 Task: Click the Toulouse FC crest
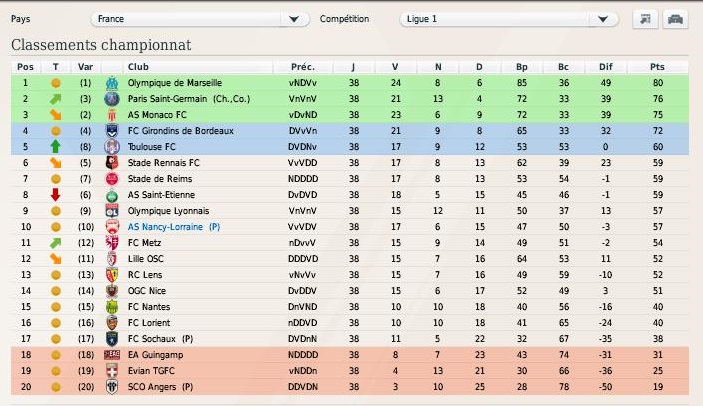pos(112,147)
